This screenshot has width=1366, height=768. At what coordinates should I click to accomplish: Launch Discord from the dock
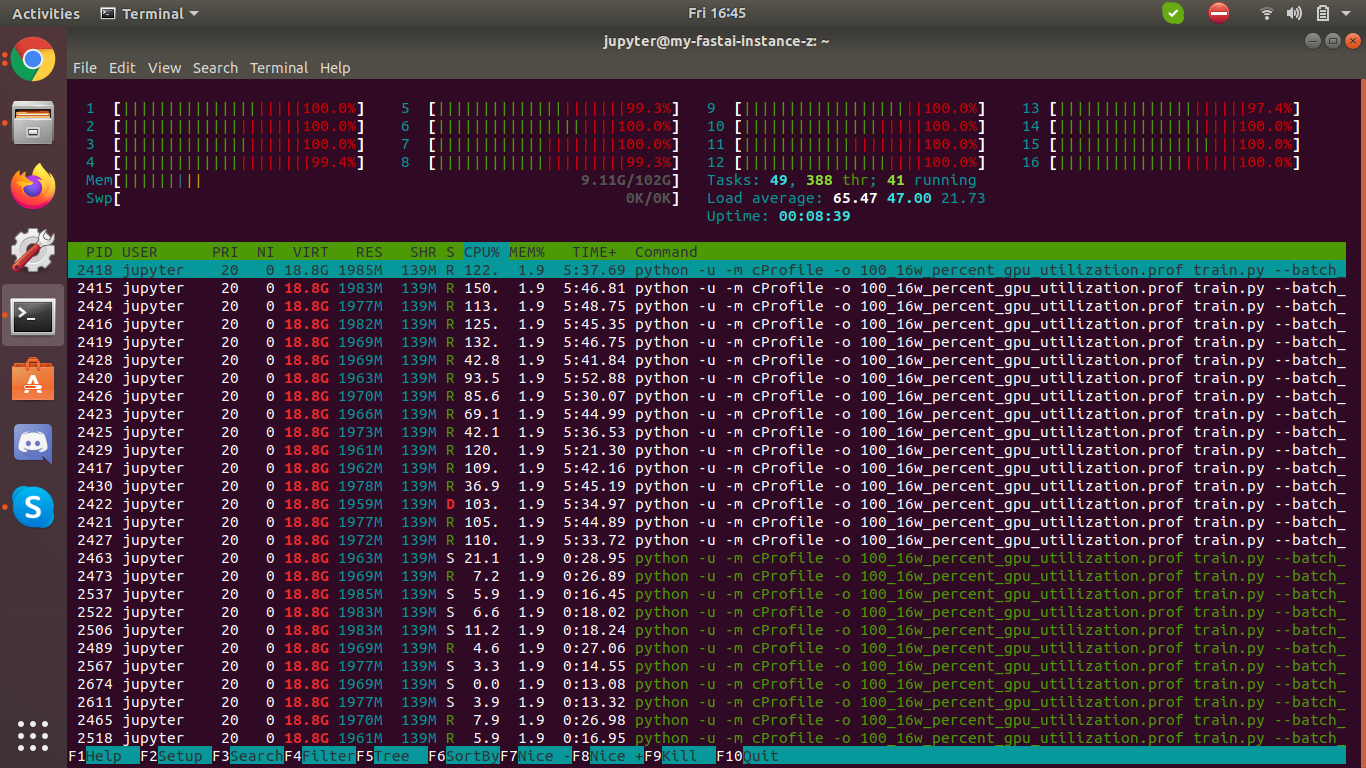pos(33,443)
